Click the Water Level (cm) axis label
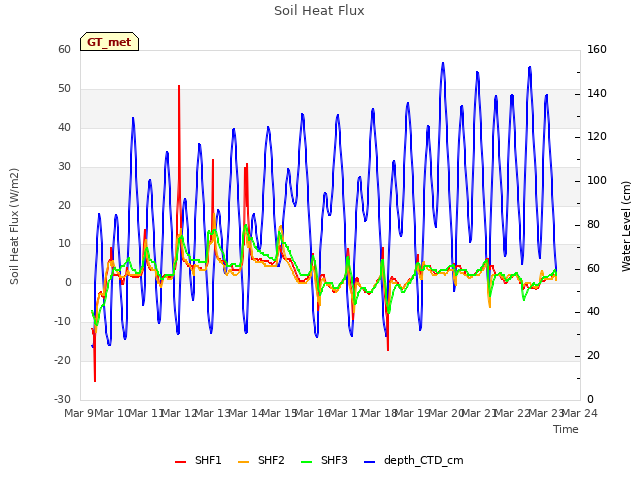The height and width of the screenshot is (480, 640). (626, 226)
